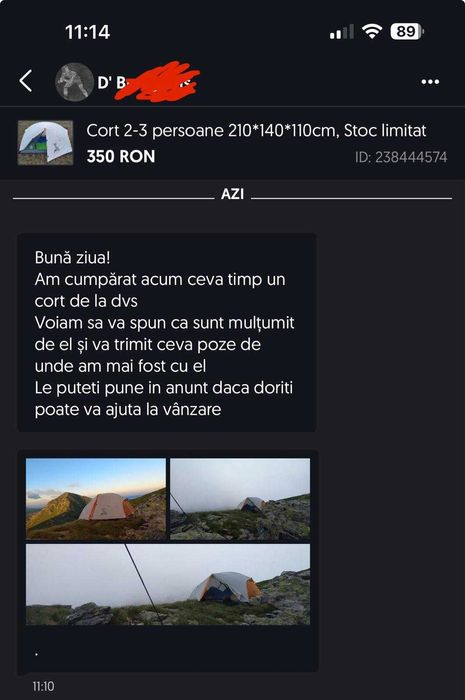Tap the 11:14 status bar clock
Image resolution: width=465 pixels, height=700 pixels.
pyautogui.click(x=87, y=32)
